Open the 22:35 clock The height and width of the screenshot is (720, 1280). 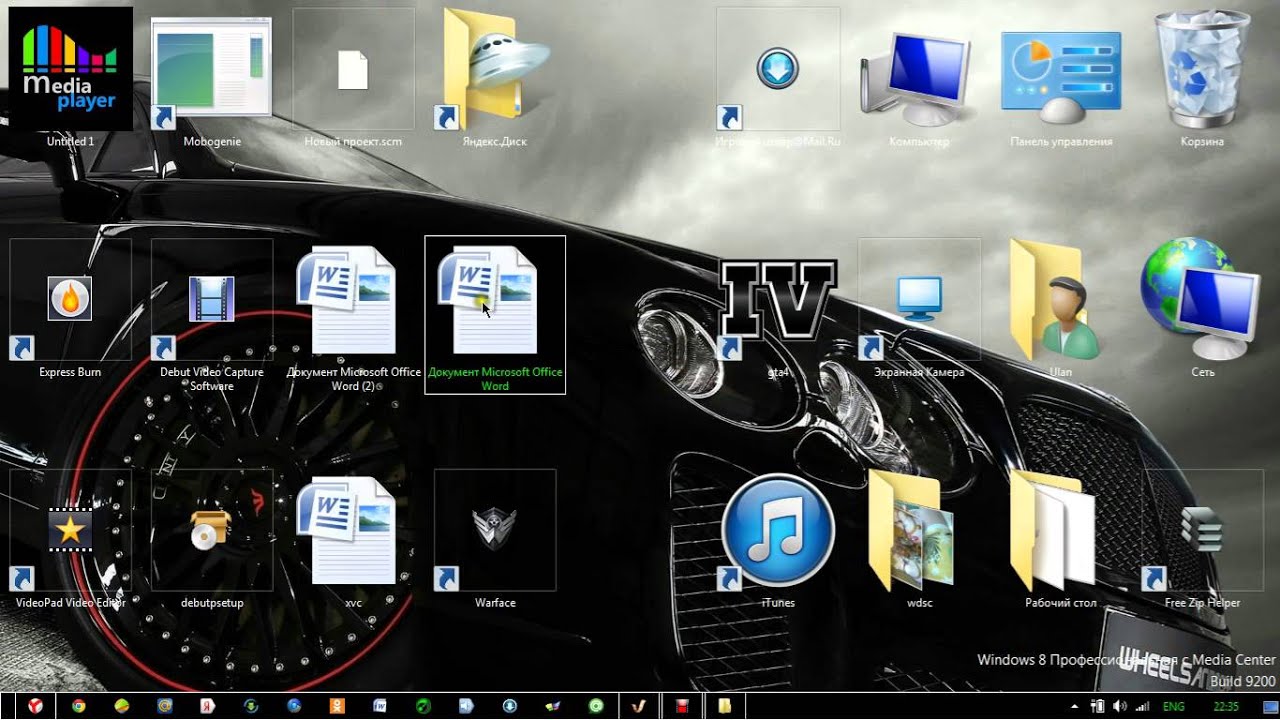[x=1225, y=706]
